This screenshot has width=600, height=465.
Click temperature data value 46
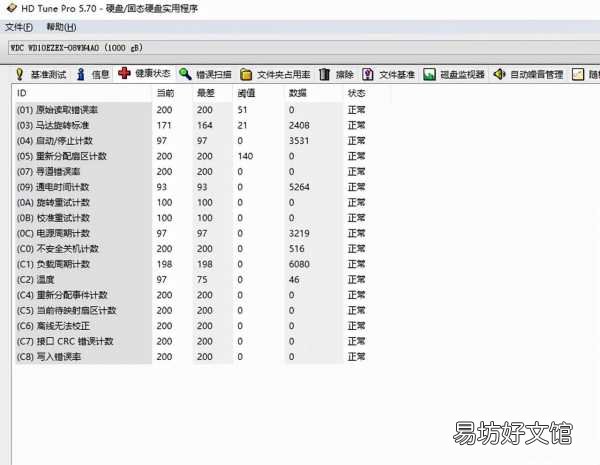(x=294, y=280)
